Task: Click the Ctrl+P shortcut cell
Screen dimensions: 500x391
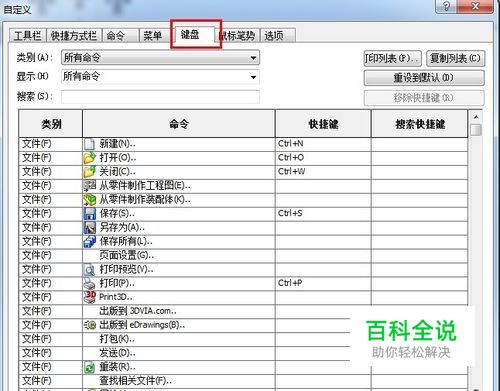Action: [x=323, y=283]
